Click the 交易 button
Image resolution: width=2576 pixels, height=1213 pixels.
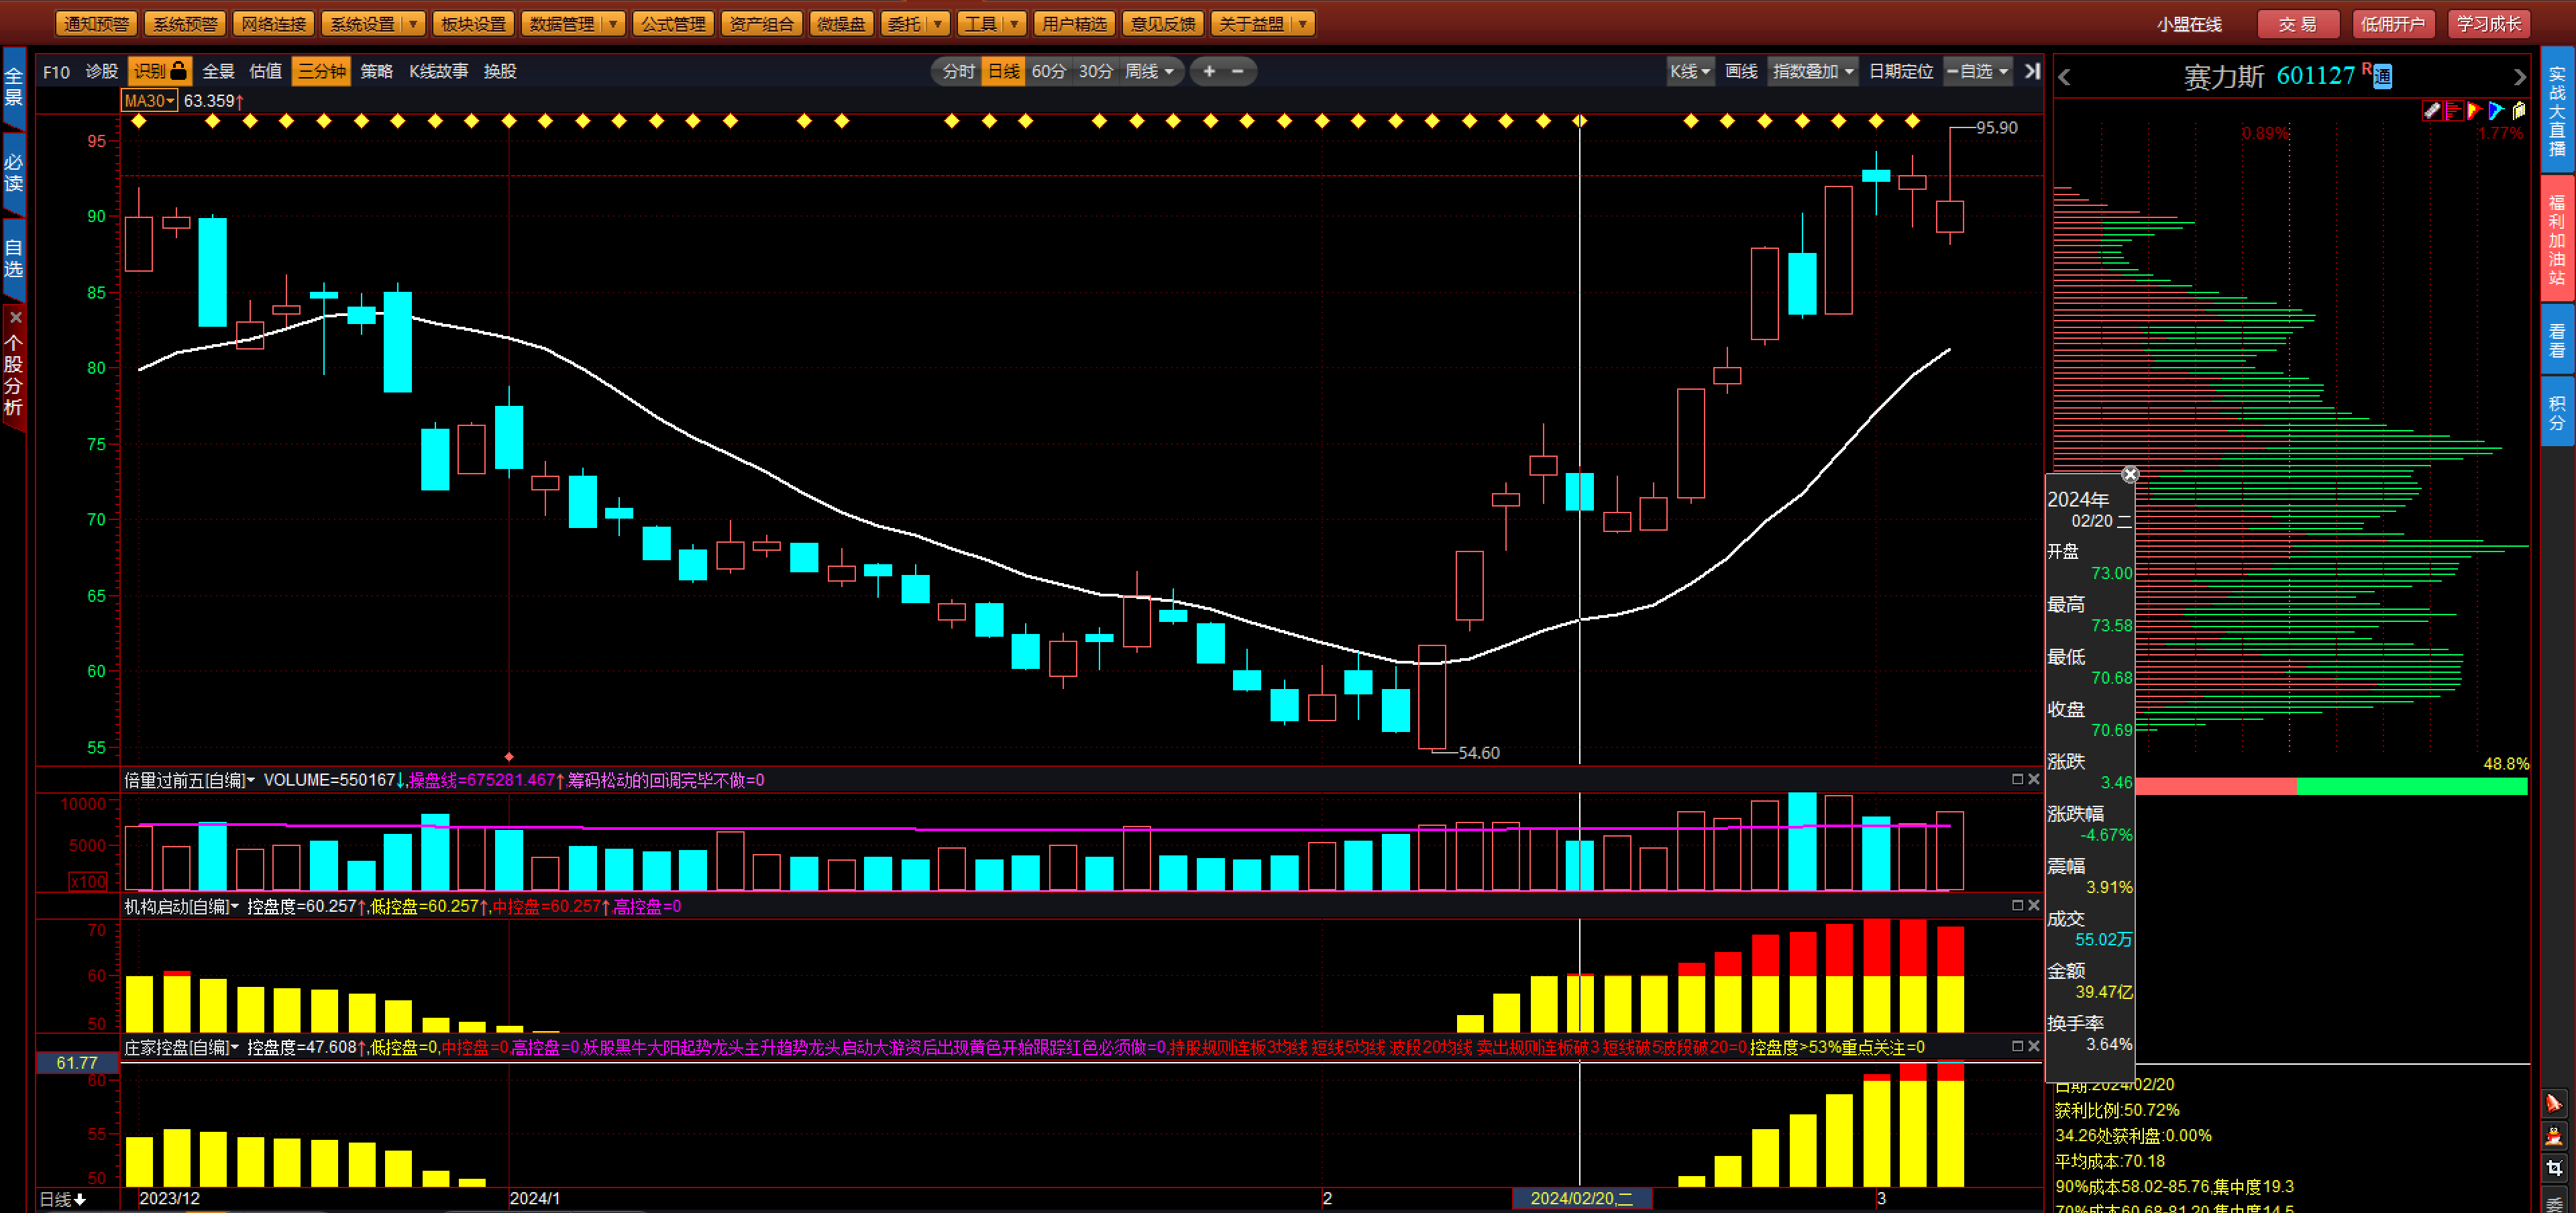point(2297,24)
